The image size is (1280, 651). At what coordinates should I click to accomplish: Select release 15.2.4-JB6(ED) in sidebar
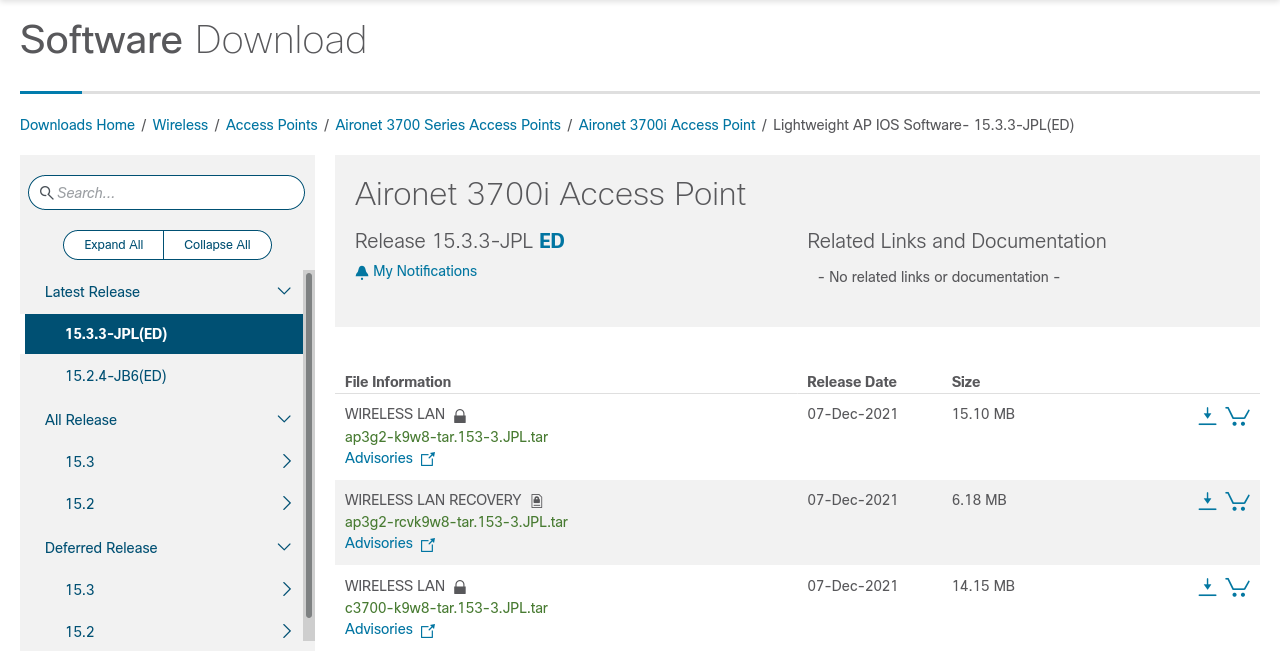[116, 376]
